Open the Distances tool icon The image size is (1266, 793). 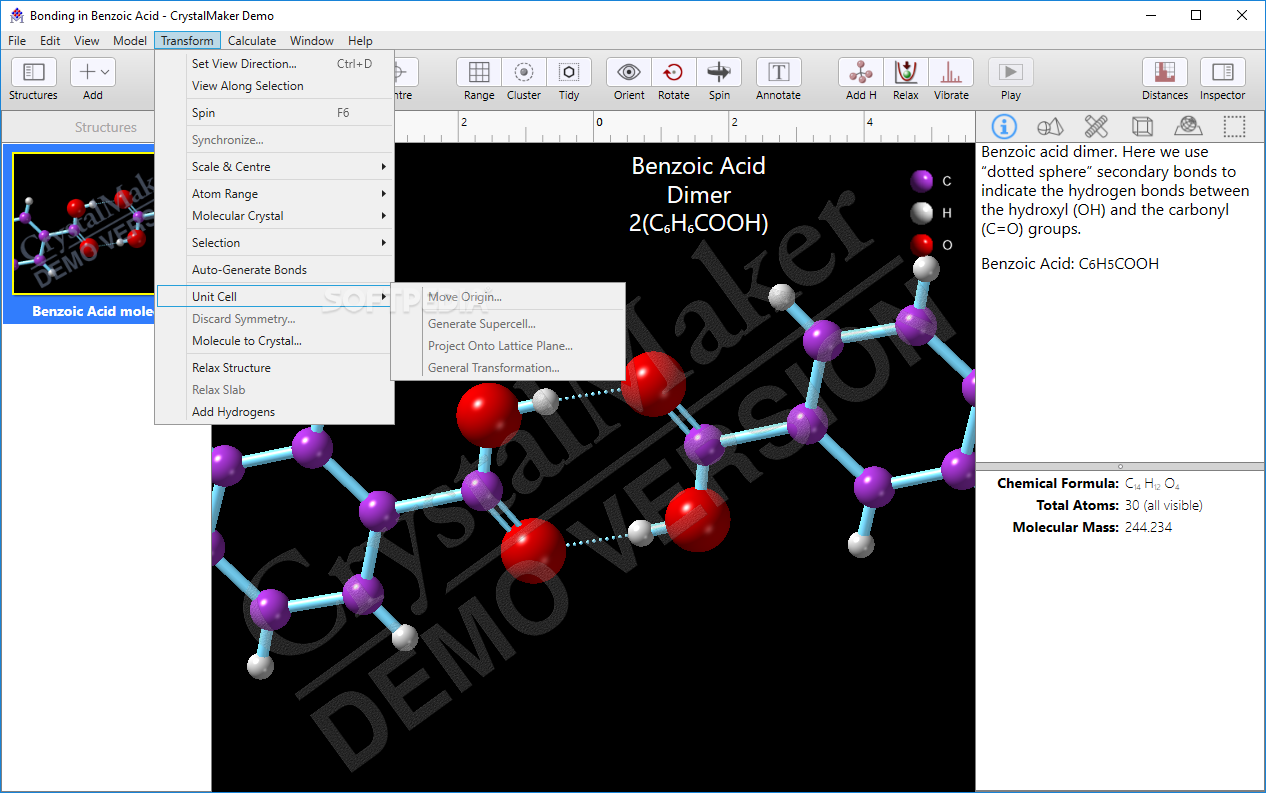(x=1165, y=72)
